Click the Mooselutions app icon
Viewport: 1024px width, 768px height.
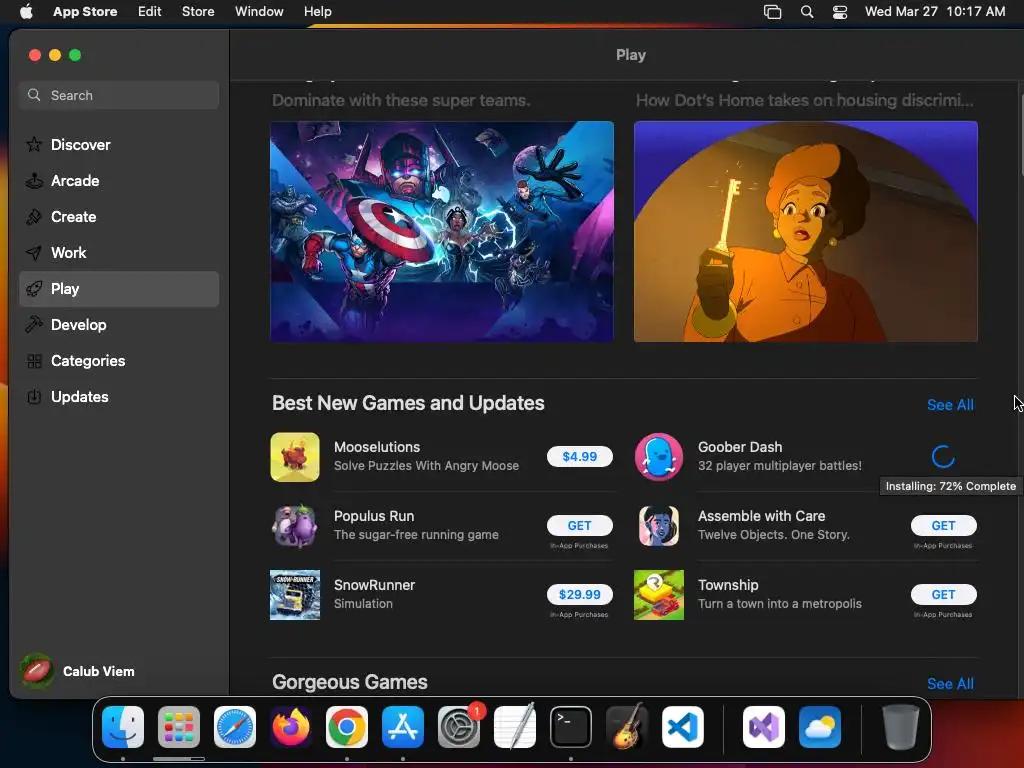[x=295, y=457]
